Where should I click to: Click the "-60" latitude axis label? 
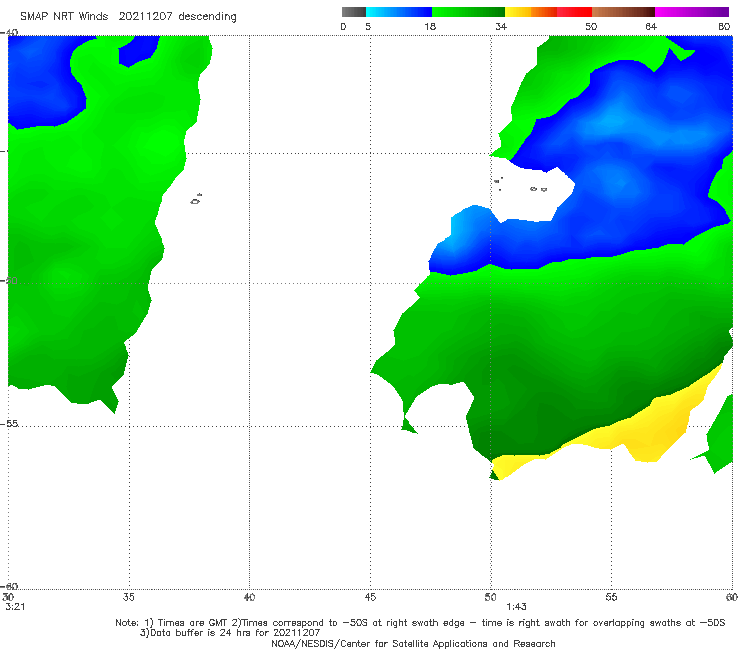point(10,586)
